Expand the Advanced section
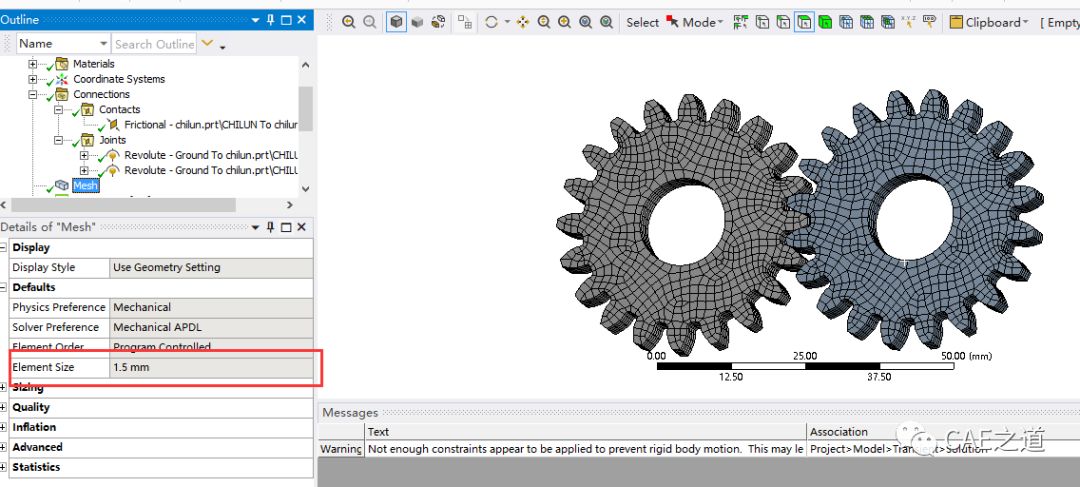The image size is (1080, 487). pos(3,447)
